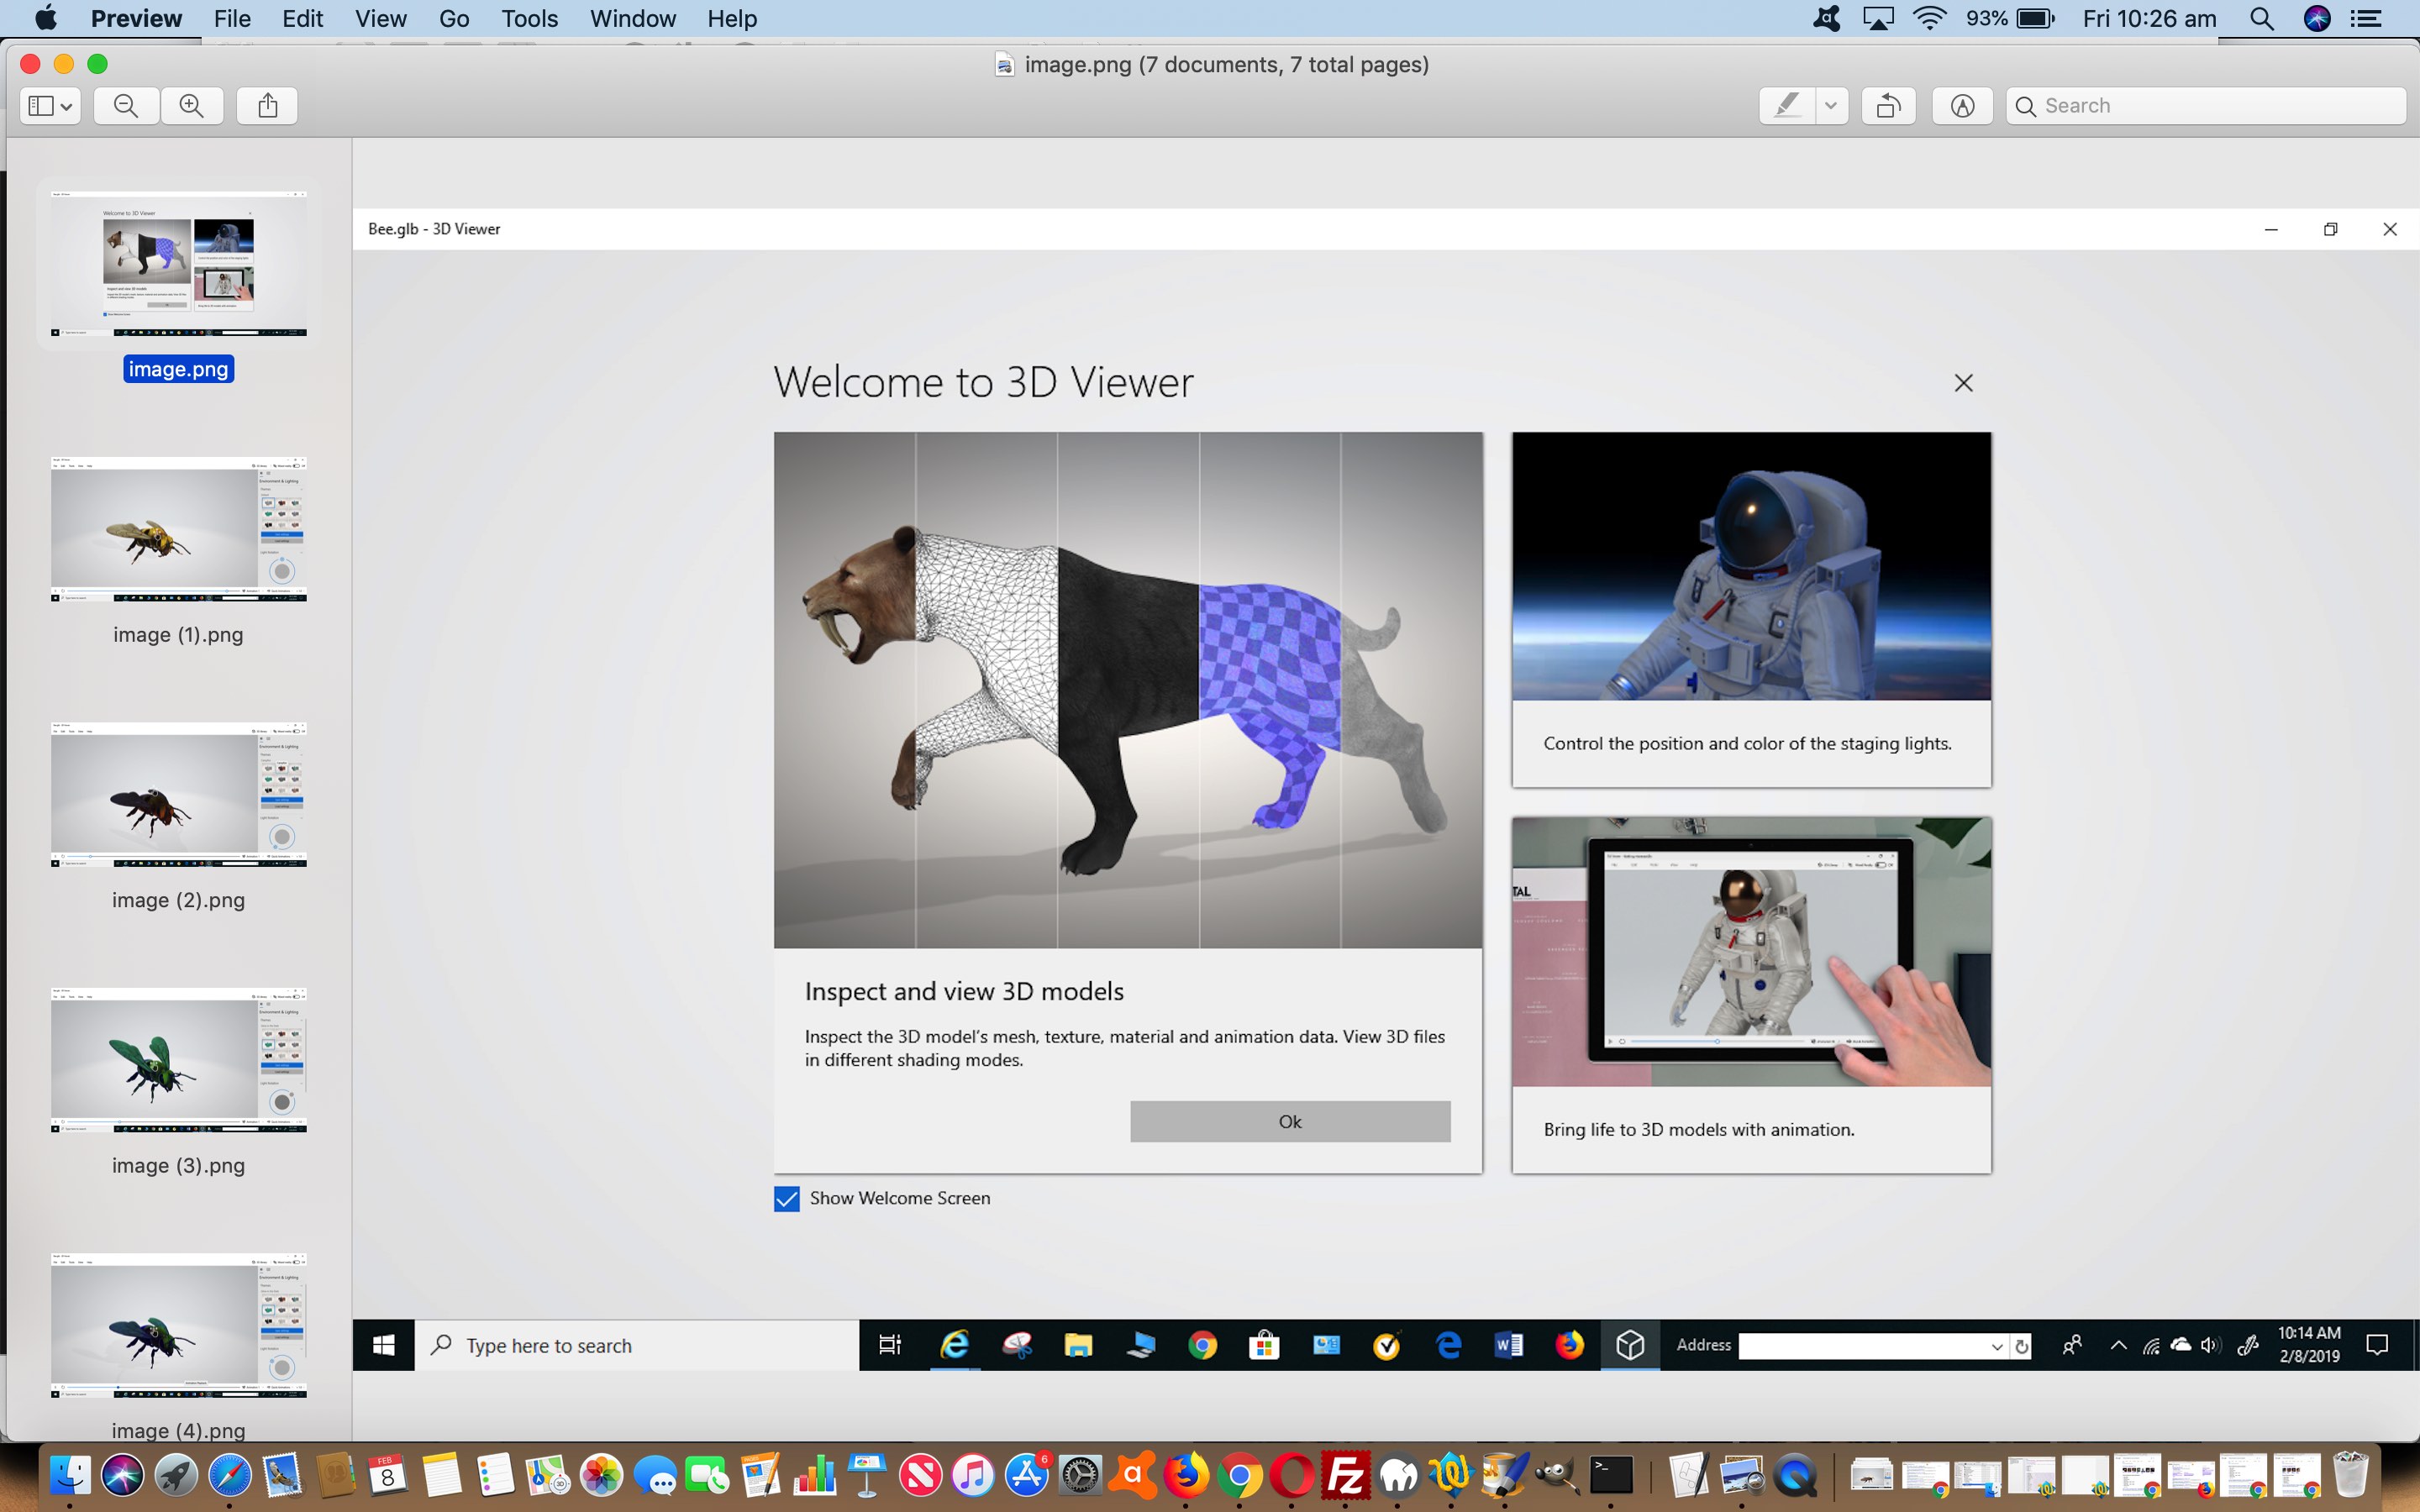The image size is (2420, 1512).
Task: Close the Welcome to 3D Viewer dialog
Action: [x=1964, y=383]
